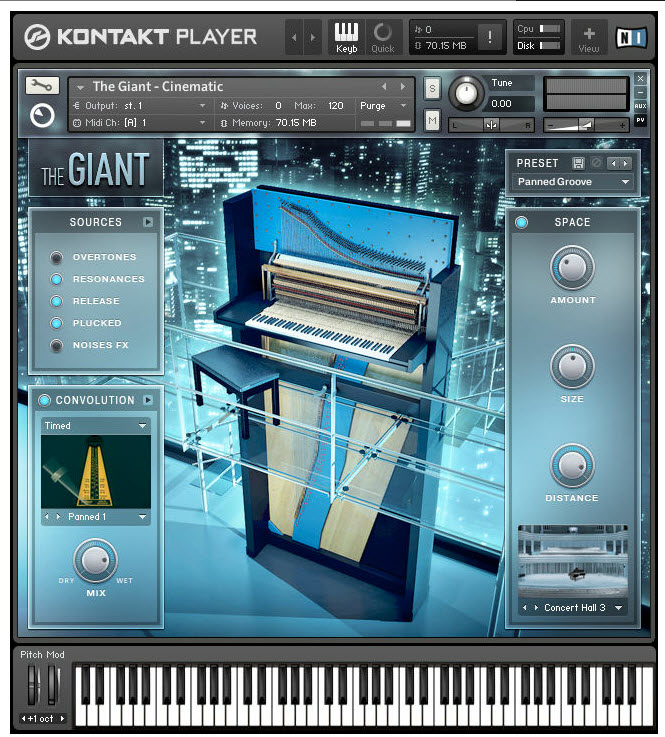Click the Pitch wheel
The width and height of the screenshot is (665, 737).
click(32, 684)
